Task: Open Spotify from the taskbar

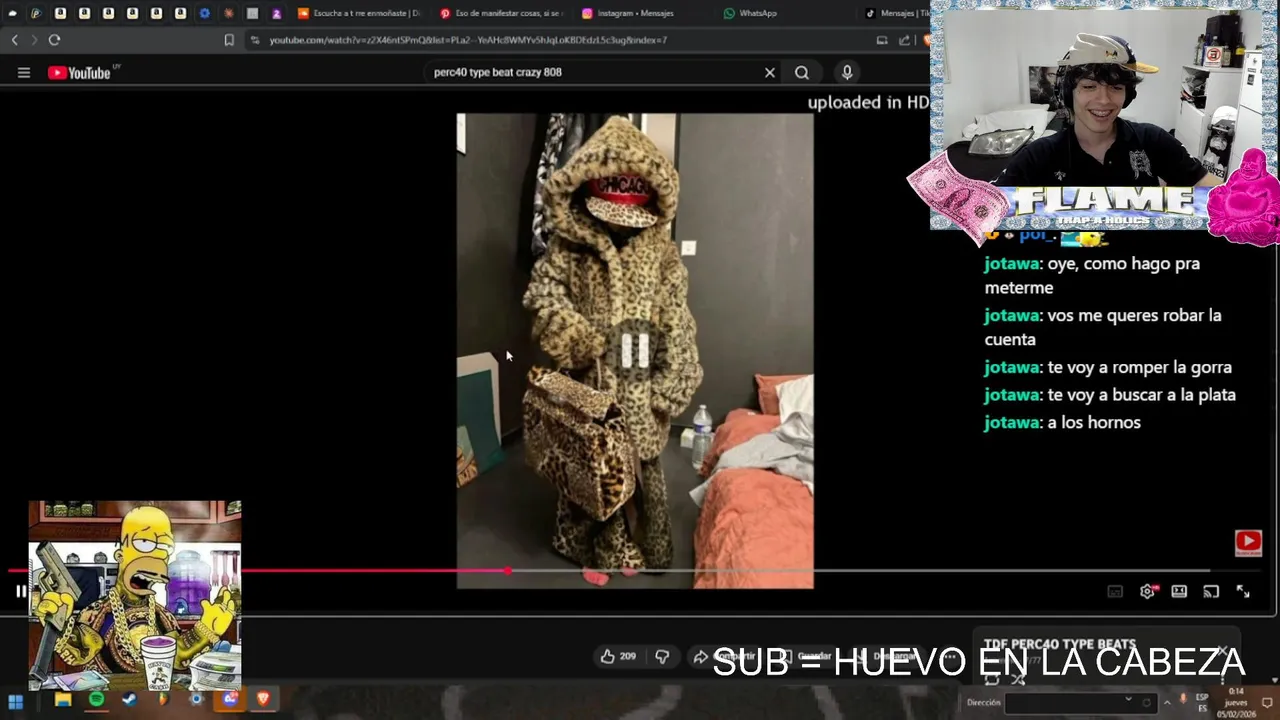Action: (x=96, y=700)
